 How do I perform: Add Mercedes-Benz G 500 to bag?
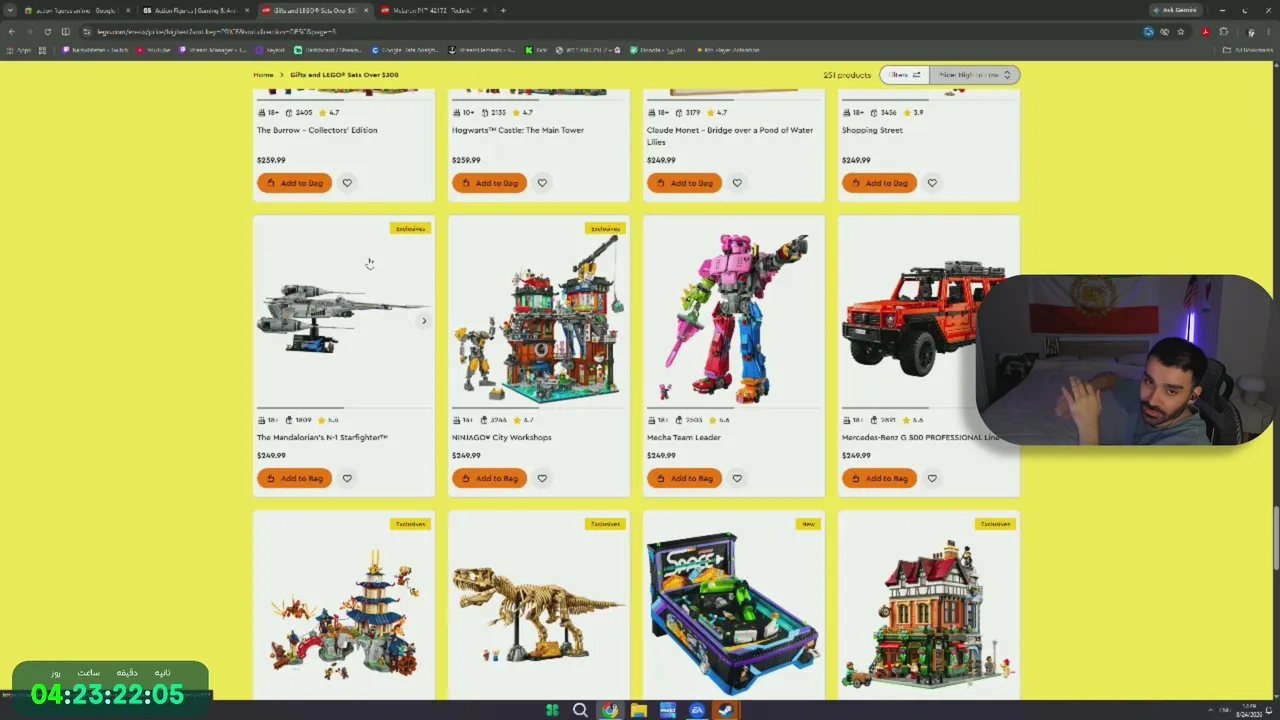click(x=879, y=478)
